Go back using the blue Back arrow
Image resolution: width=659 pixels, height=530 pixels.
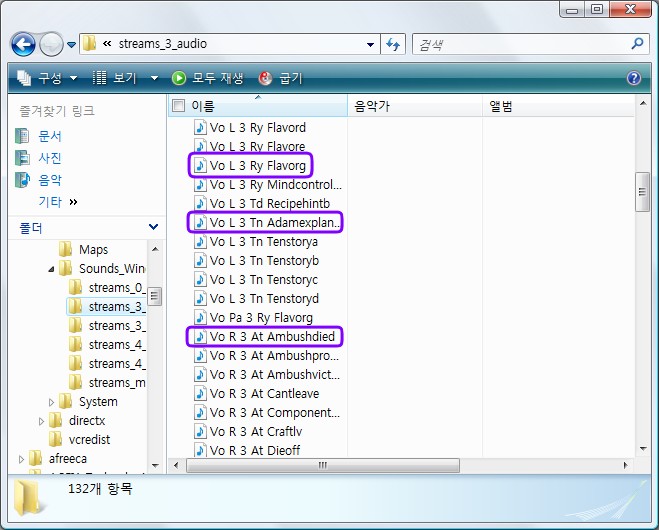pyautogui.click(x=23, y=44)
